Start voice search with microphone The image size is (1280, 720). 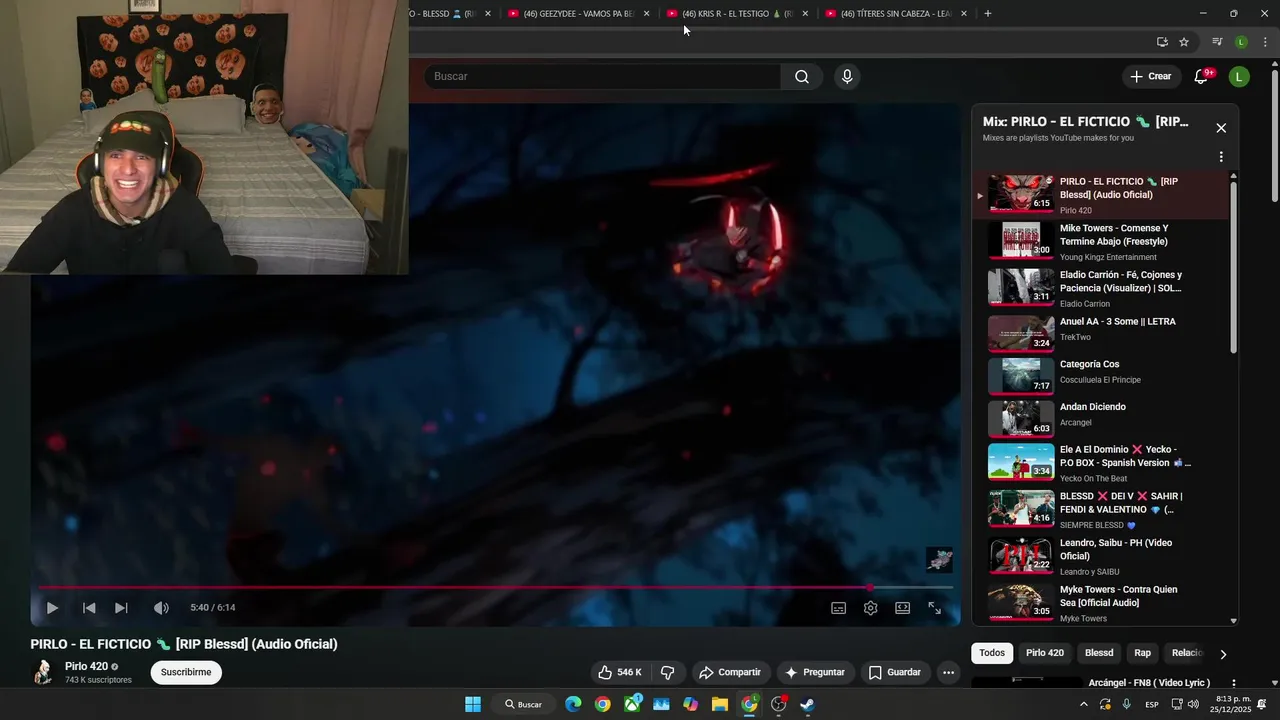click(x=847, y=77)
